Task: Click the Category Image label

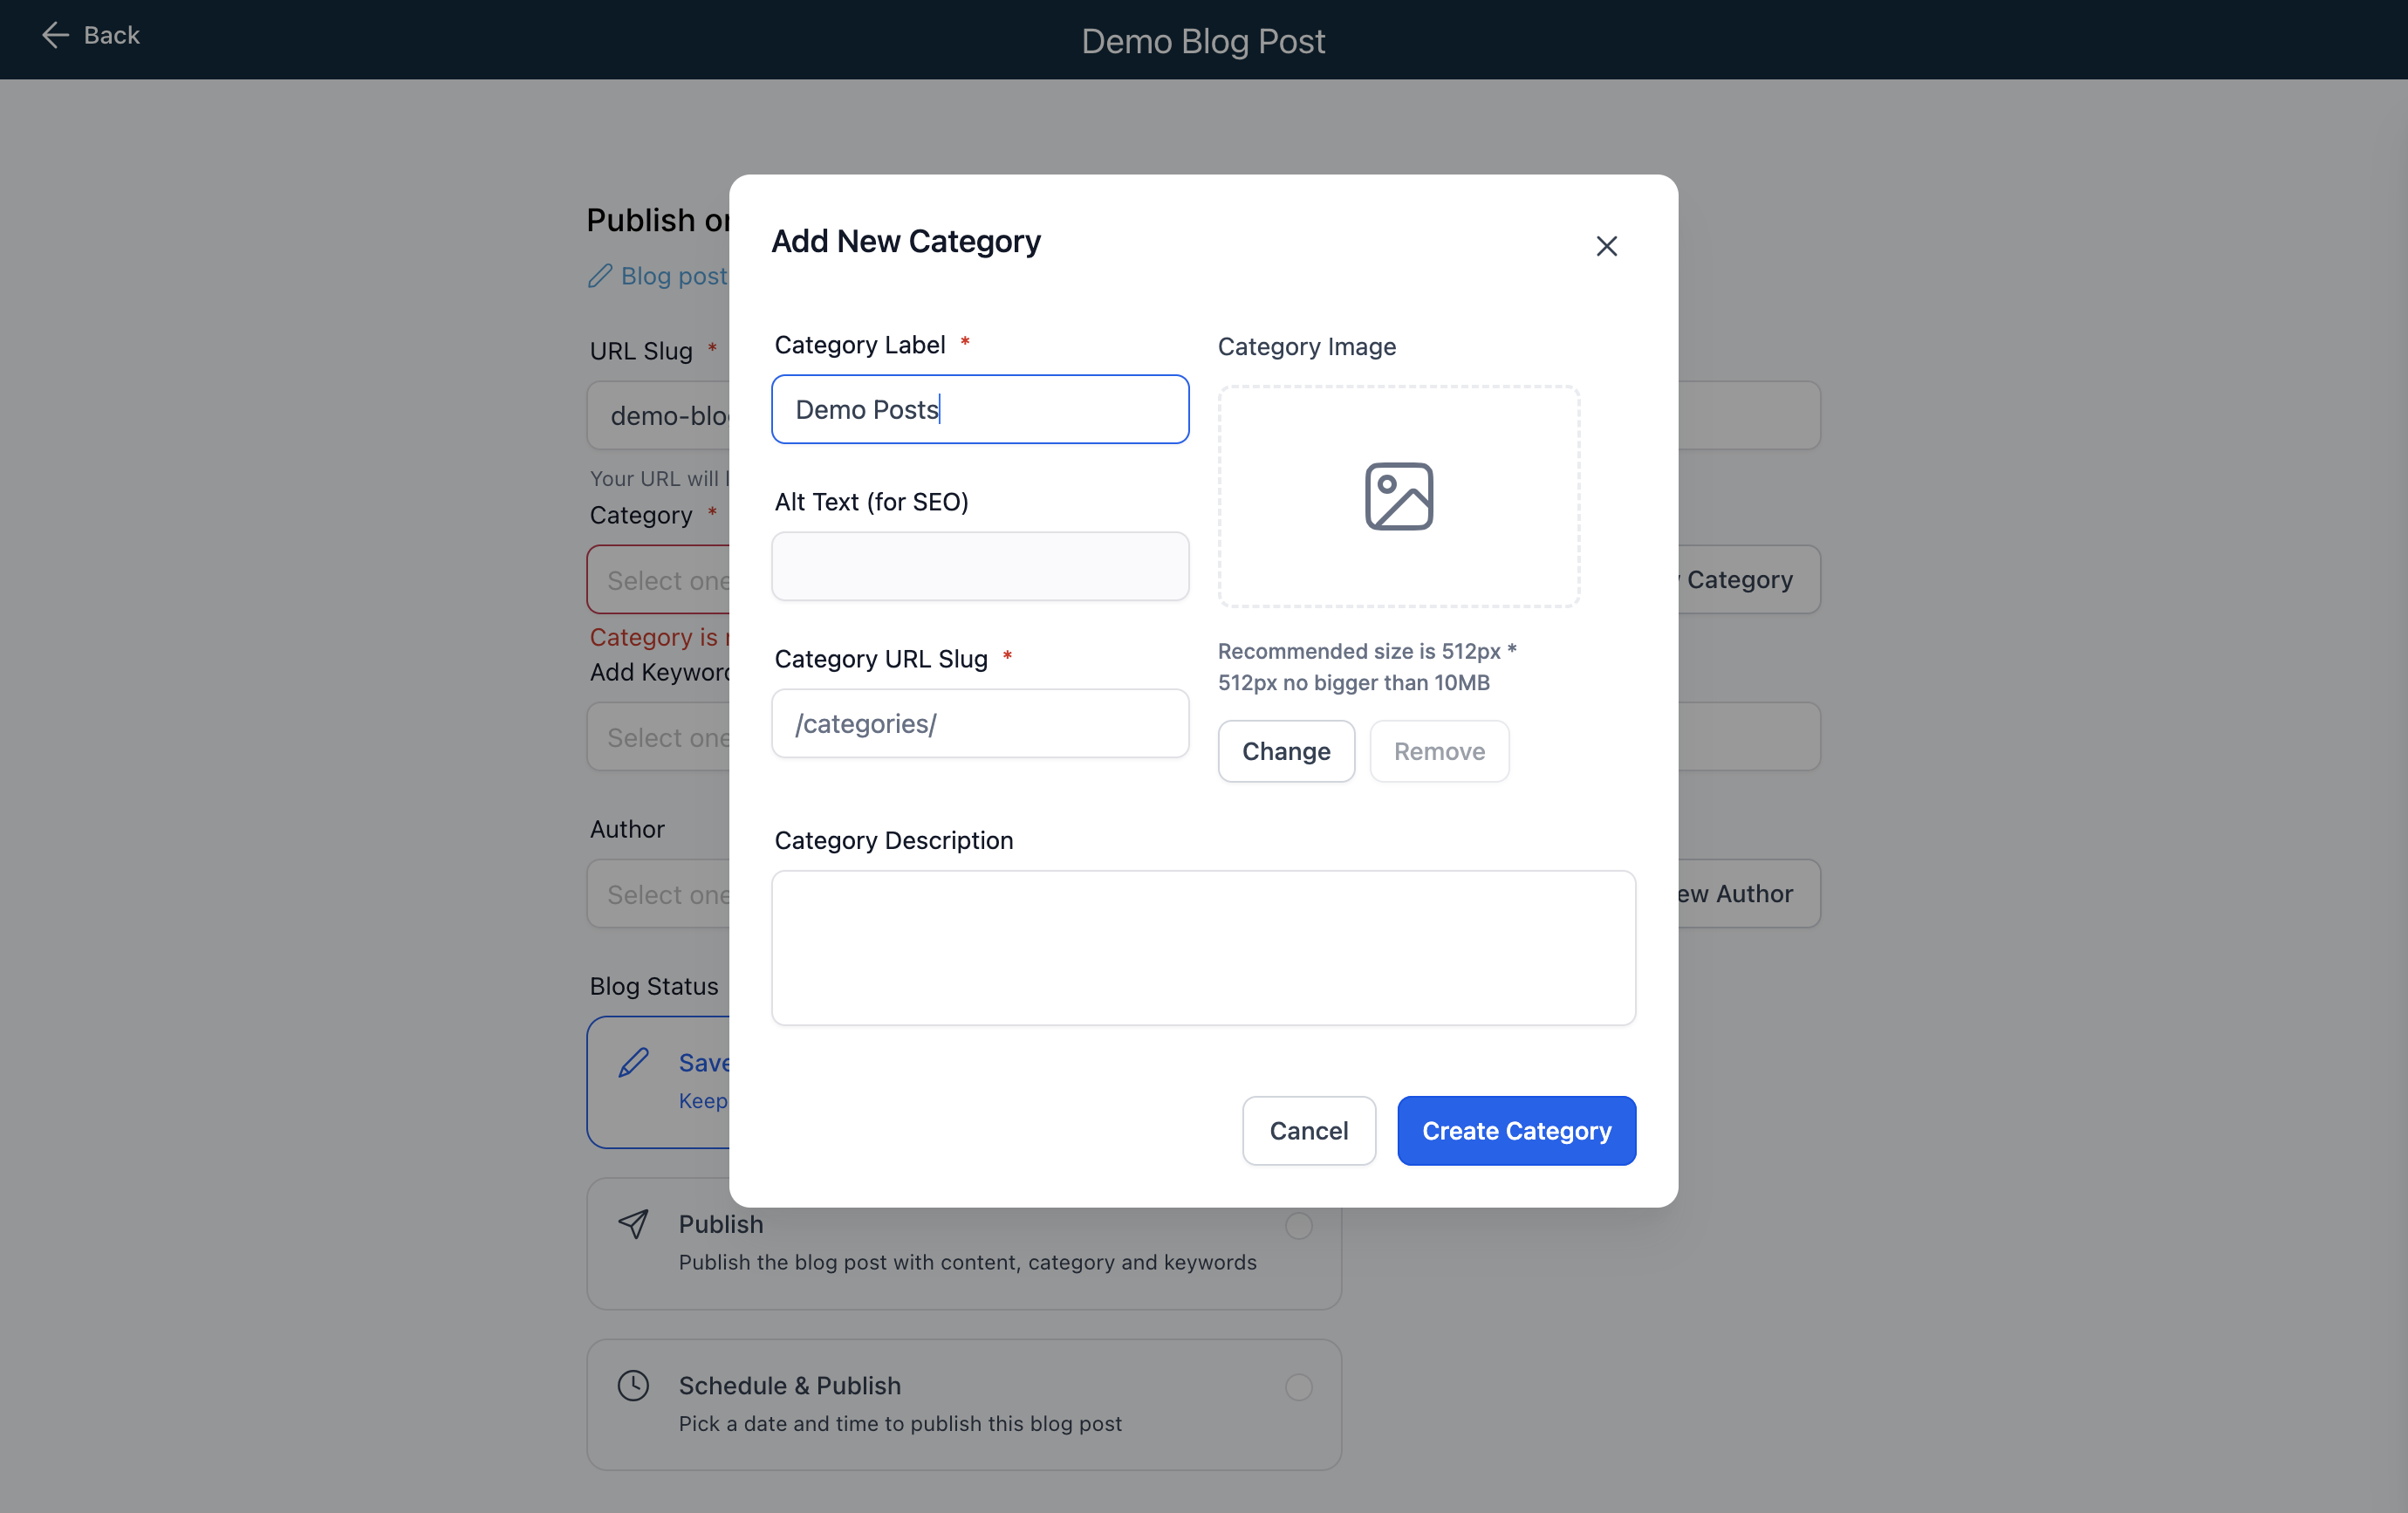Action: pyautogui.click(x=1306, y=346)
